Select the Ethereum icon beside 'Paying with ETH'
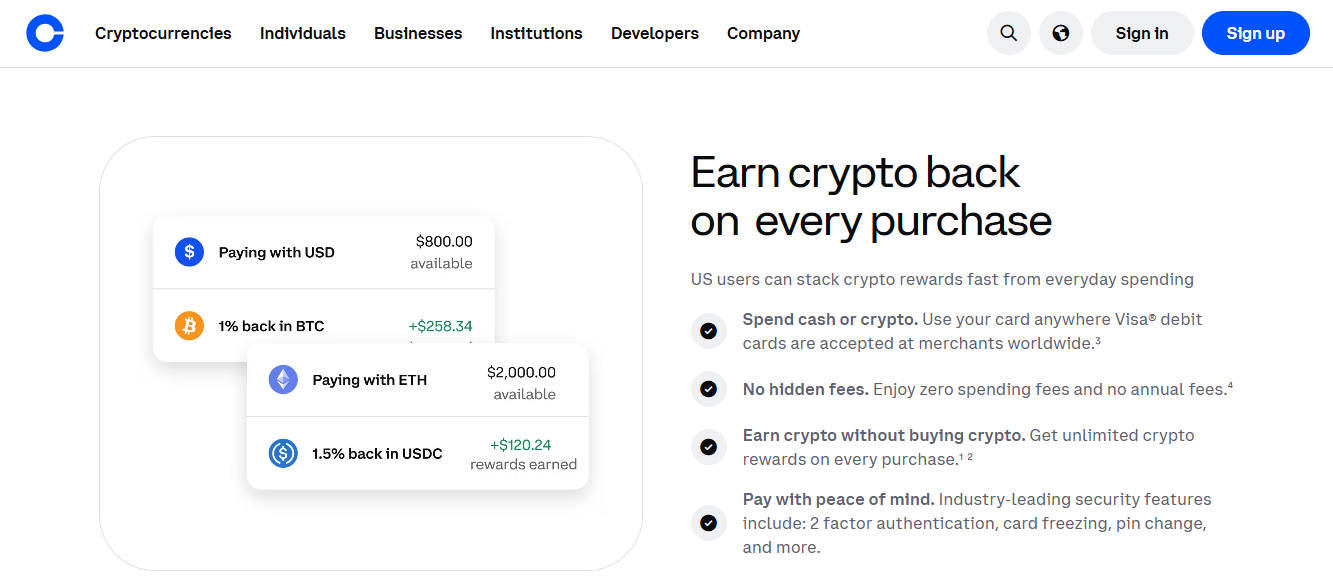The image size is (1333, 586). (283, 380)
